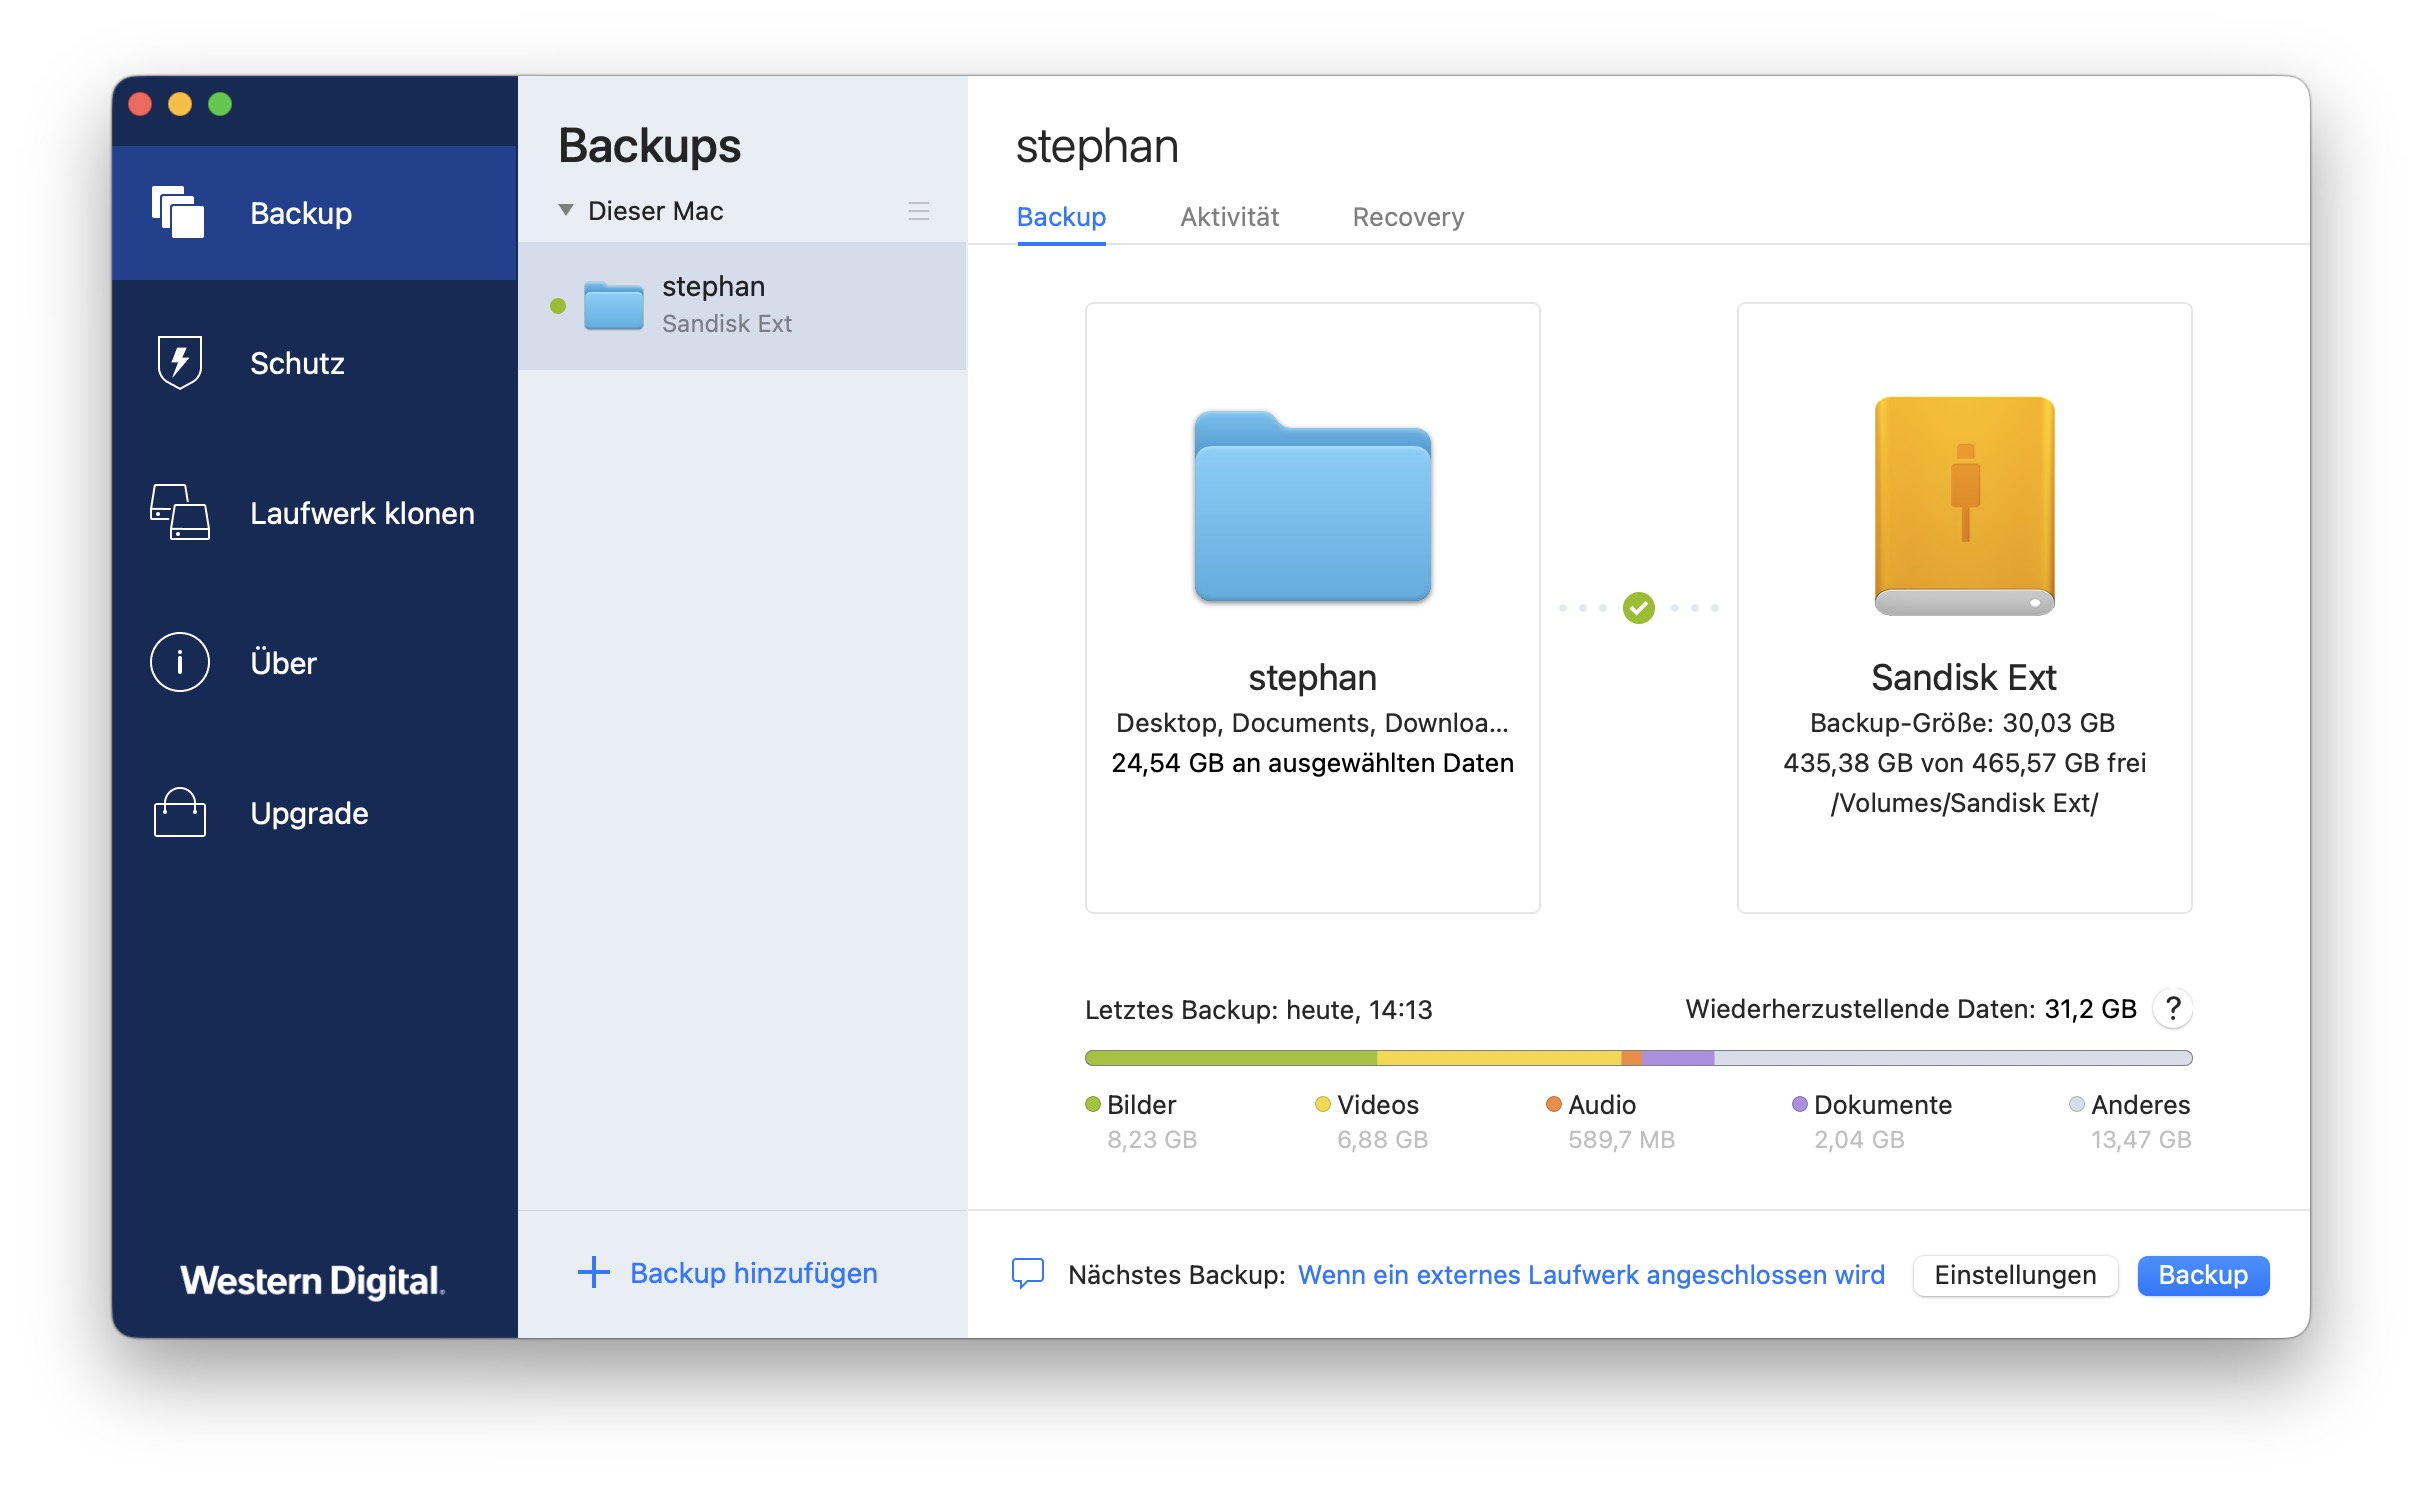Click the Sandisk Ext destination card
This screenshot has height=1486, width=2422.
1964,608
